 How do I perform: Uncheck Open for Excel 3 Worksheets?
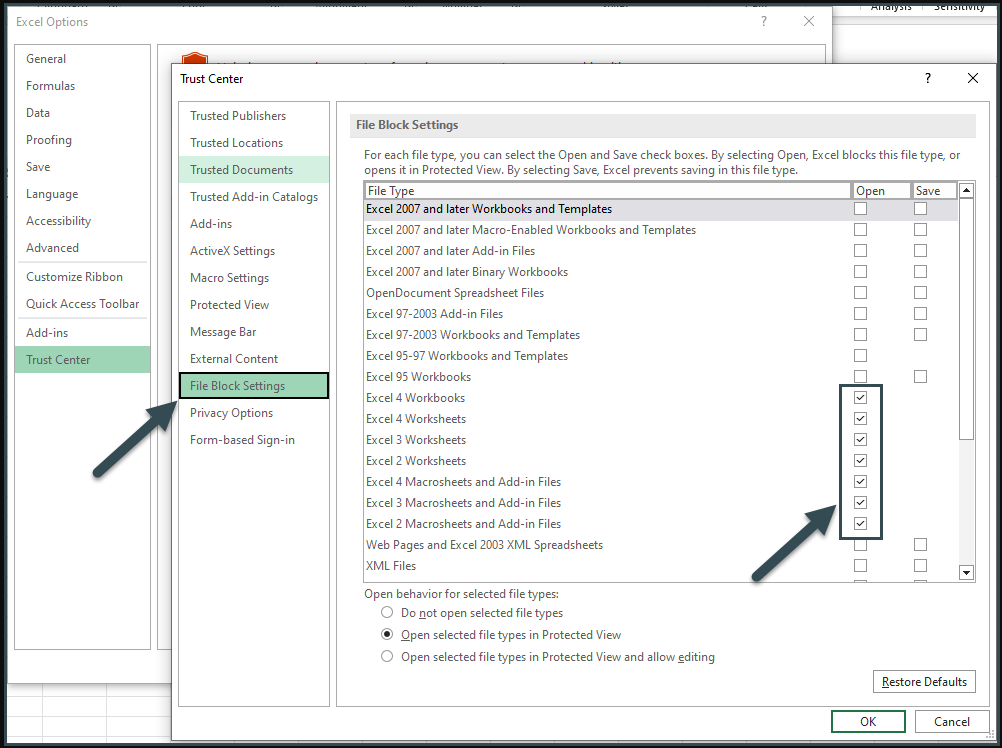point(860,439)
